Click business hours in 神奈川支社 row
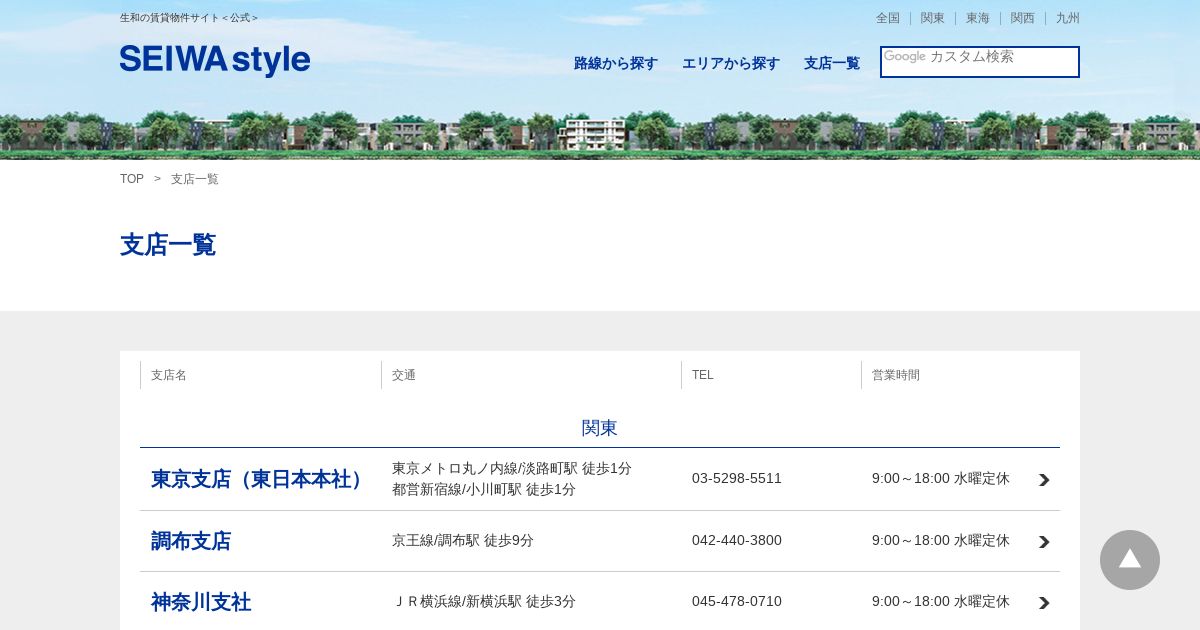Image resolution: width=1200 pixels, height=630 pixels. pyautogui.click(x=941, y=601)
